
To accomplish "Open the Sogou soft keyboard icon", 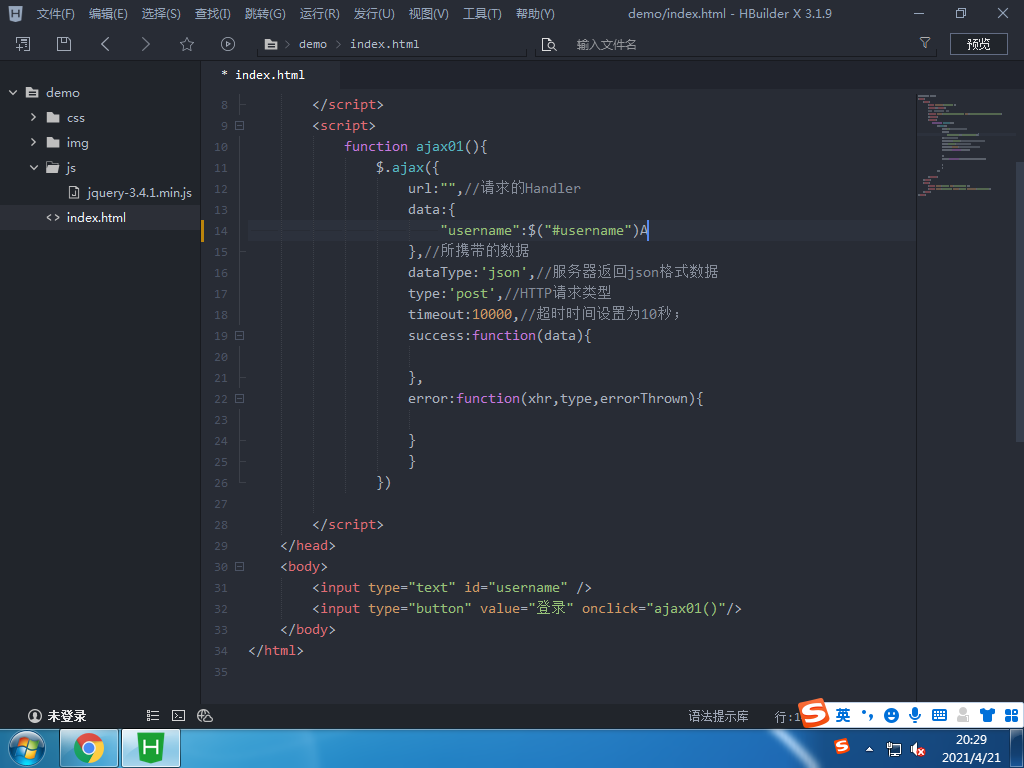I will click(x=939, y=715).
